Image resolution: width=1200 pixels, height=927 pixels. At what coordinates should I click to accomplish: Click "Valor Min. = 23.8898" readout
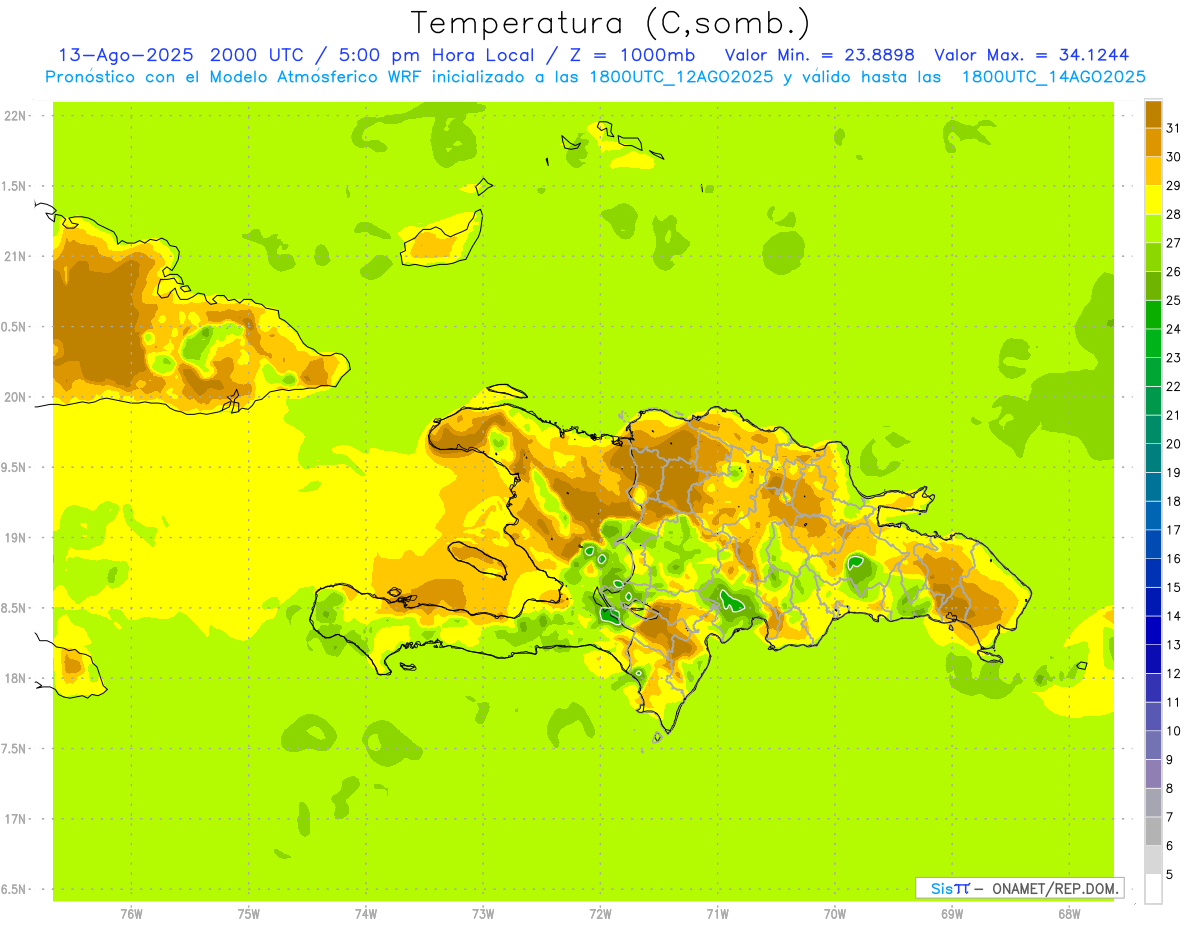coord(819,55)
